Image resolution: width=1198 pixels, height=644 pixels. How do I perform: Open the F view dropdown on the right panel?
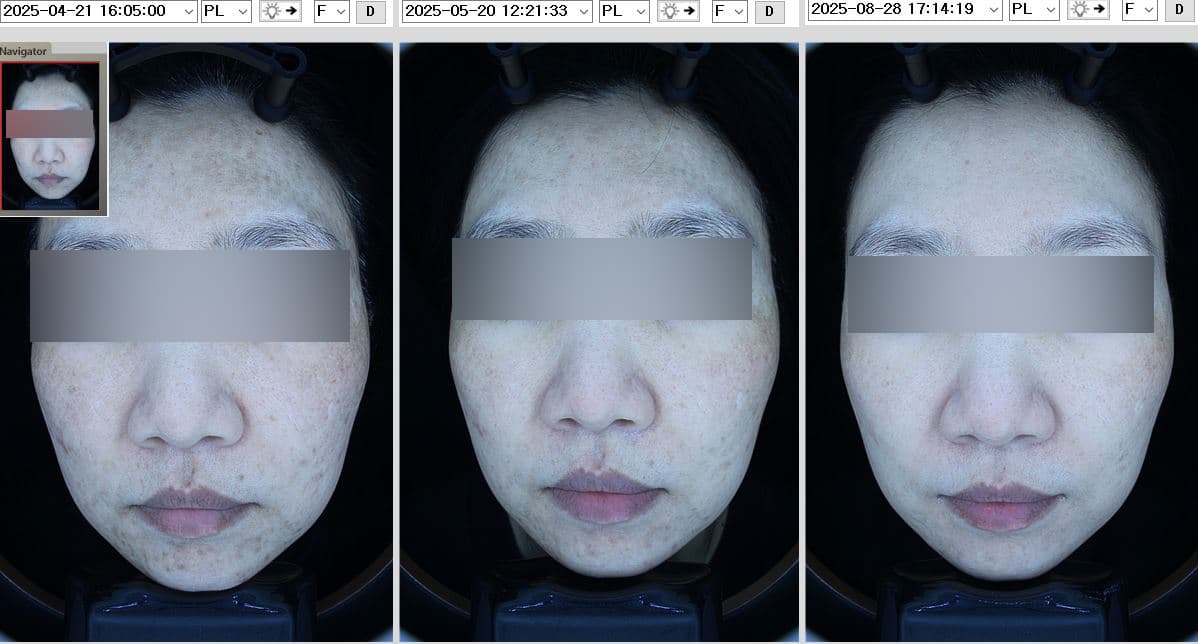tap(1139, 12)
